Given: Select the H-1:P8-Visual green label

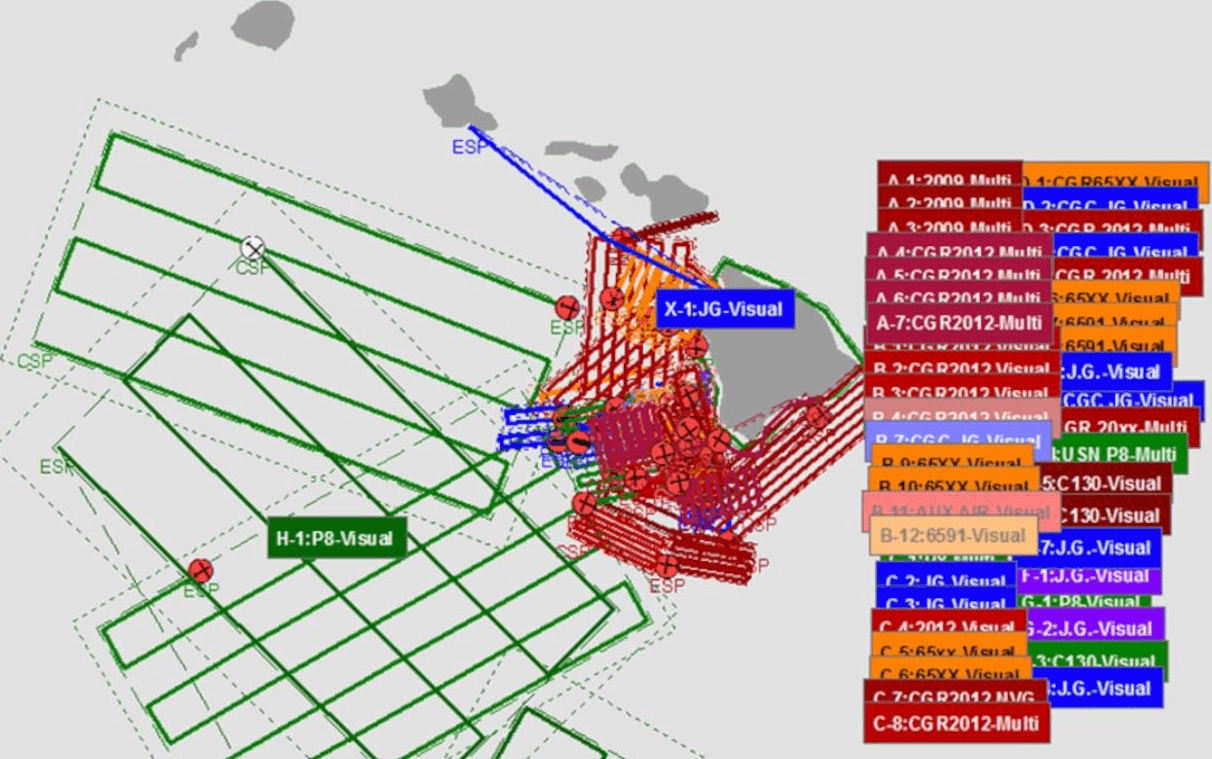Looking at the screenshot, I should click(x=337, y=539).
